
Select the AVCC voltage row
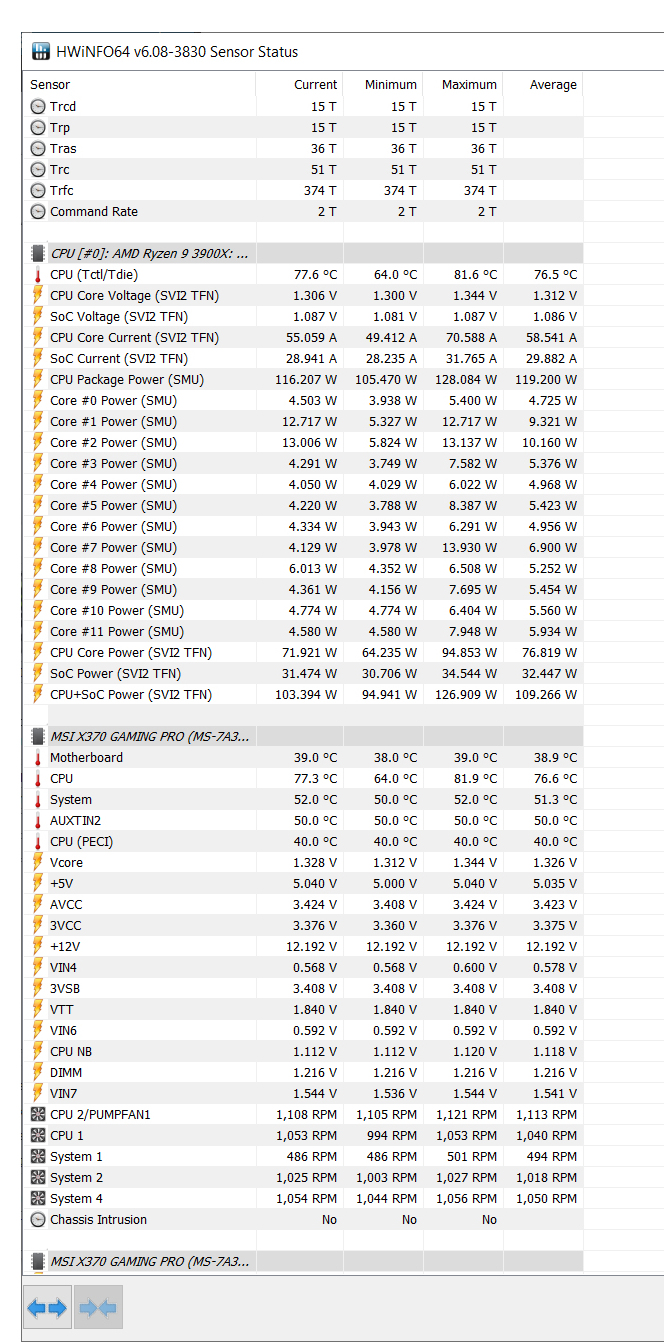[303, 904]
